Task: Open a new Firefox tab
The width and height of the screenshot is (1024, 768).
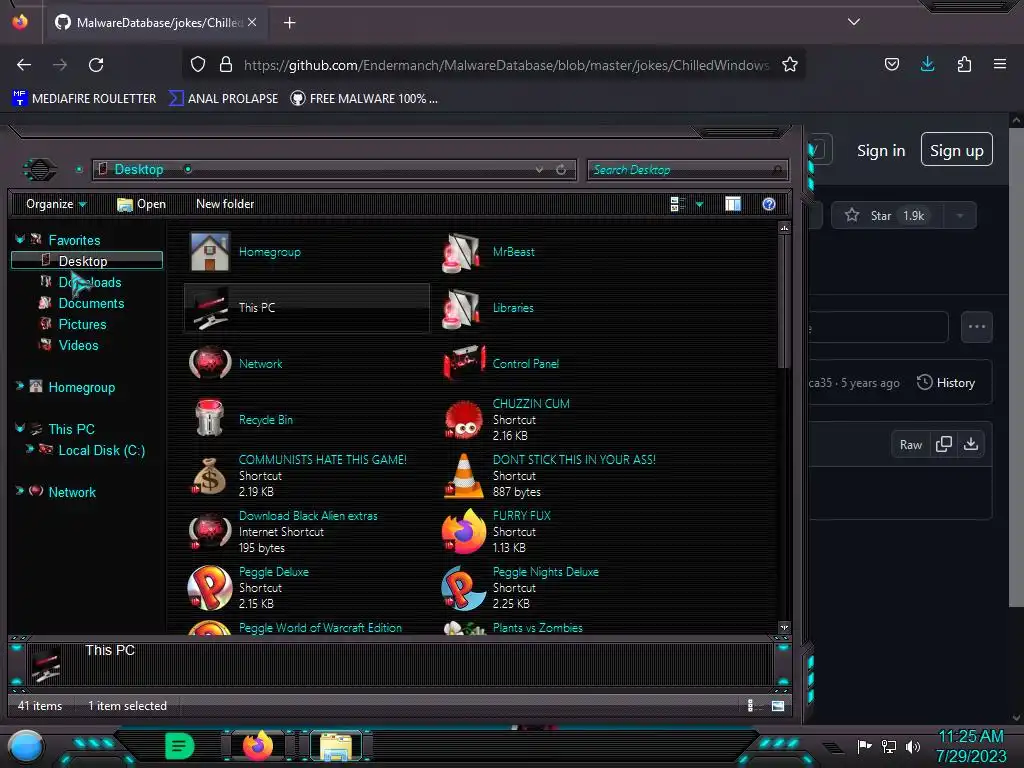Action: click(289, 23)
